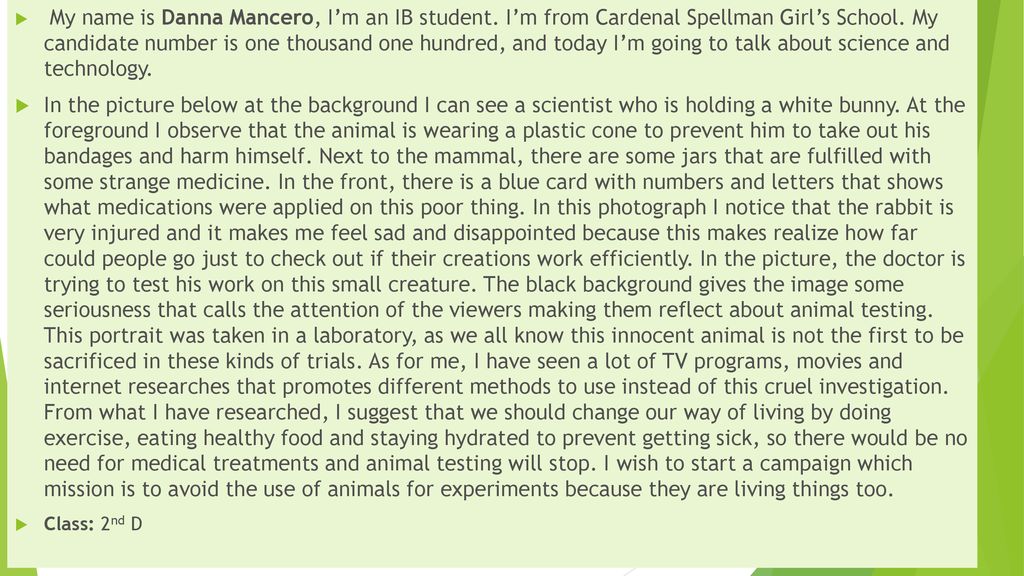Image resolution: width=1024 pixels, height=576 pixels.
Task: Click the bold name 'Danna Mancero'
Action: tap(237, 18)
